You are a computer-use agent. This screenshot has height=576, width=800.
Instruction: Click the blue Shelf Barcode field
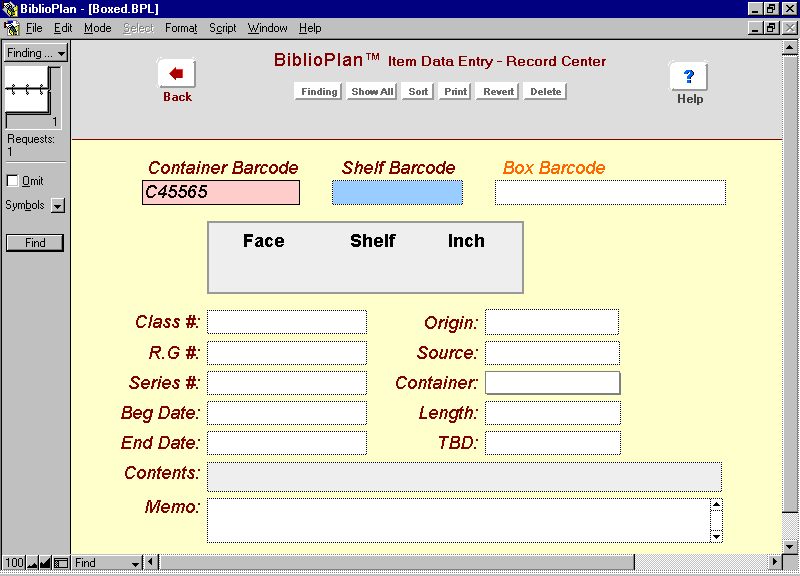(x=397, y=192)
